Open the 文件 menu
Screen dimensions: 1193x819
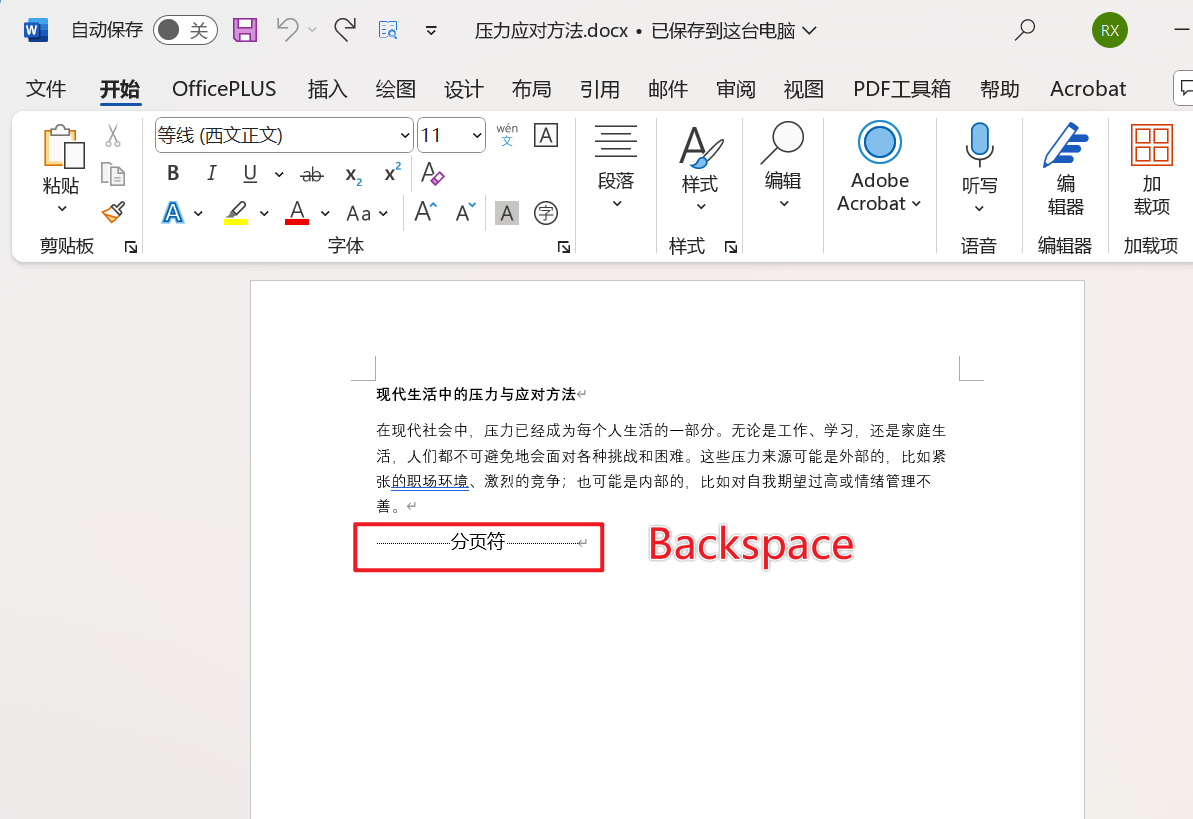(x=46, y=89)
